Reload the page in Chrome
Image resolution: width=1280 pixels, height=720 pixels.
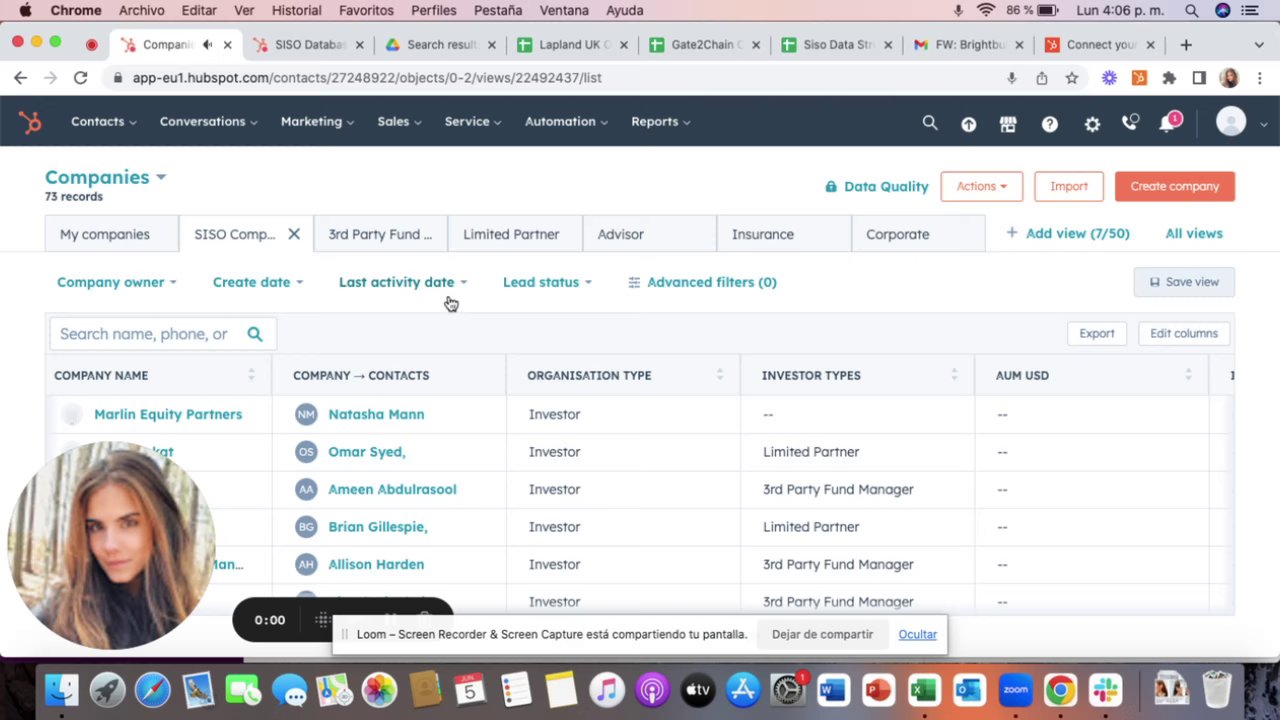pos(80,77)
